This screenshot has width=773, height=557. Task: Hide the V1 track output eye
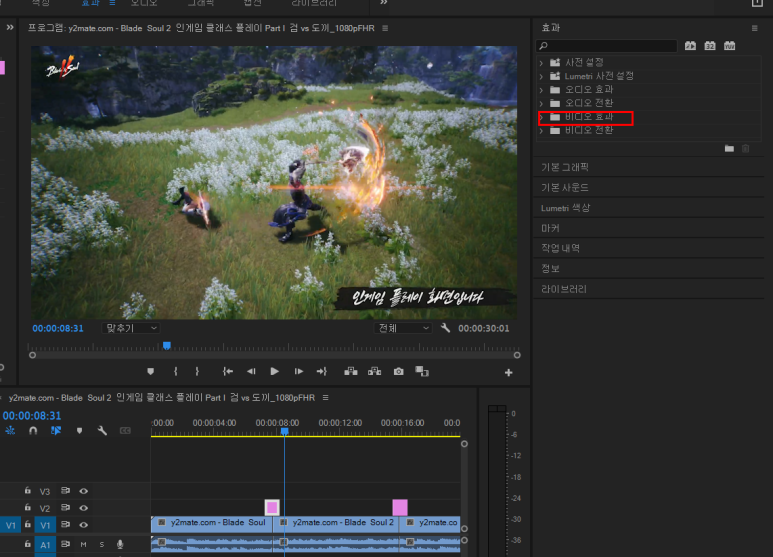84,525
